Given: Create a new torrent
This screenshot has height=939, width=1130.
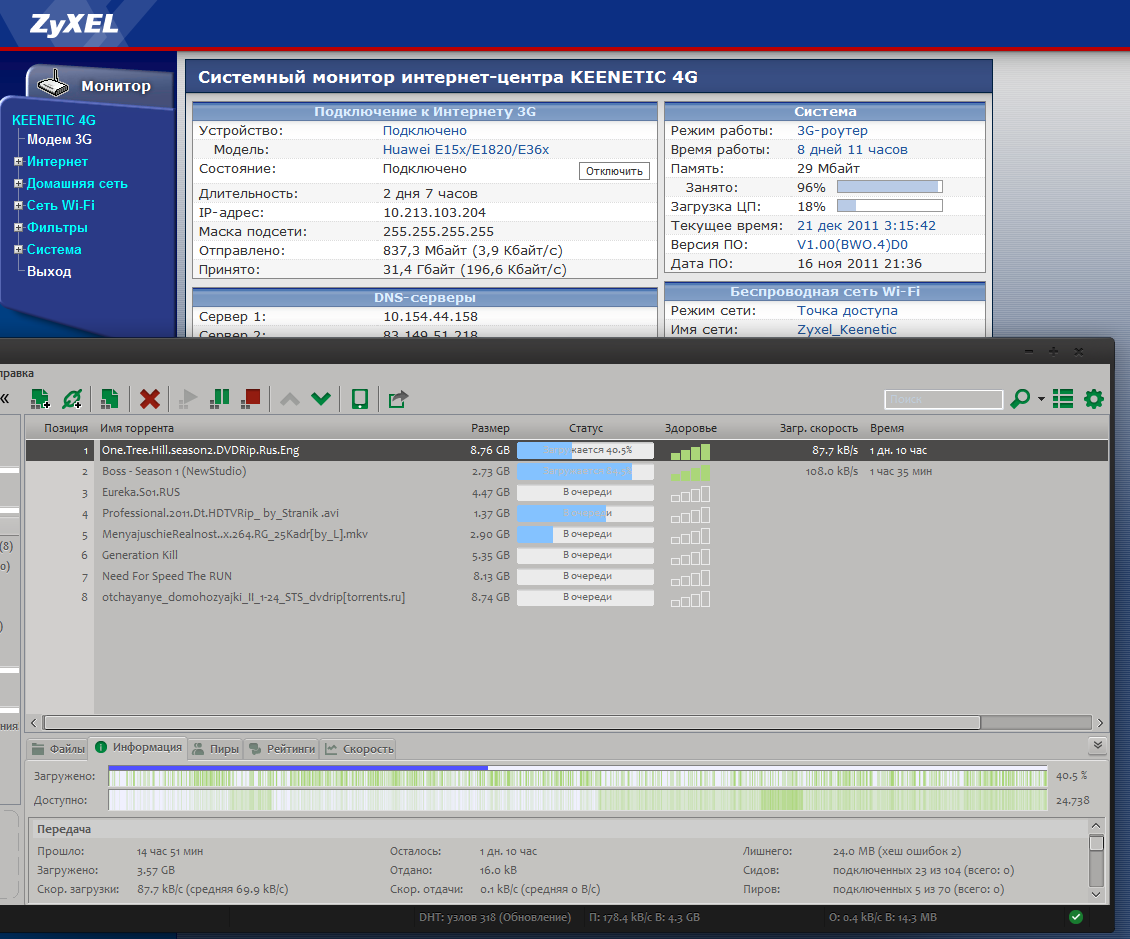Looking at the screenshot, I should 110,399.
